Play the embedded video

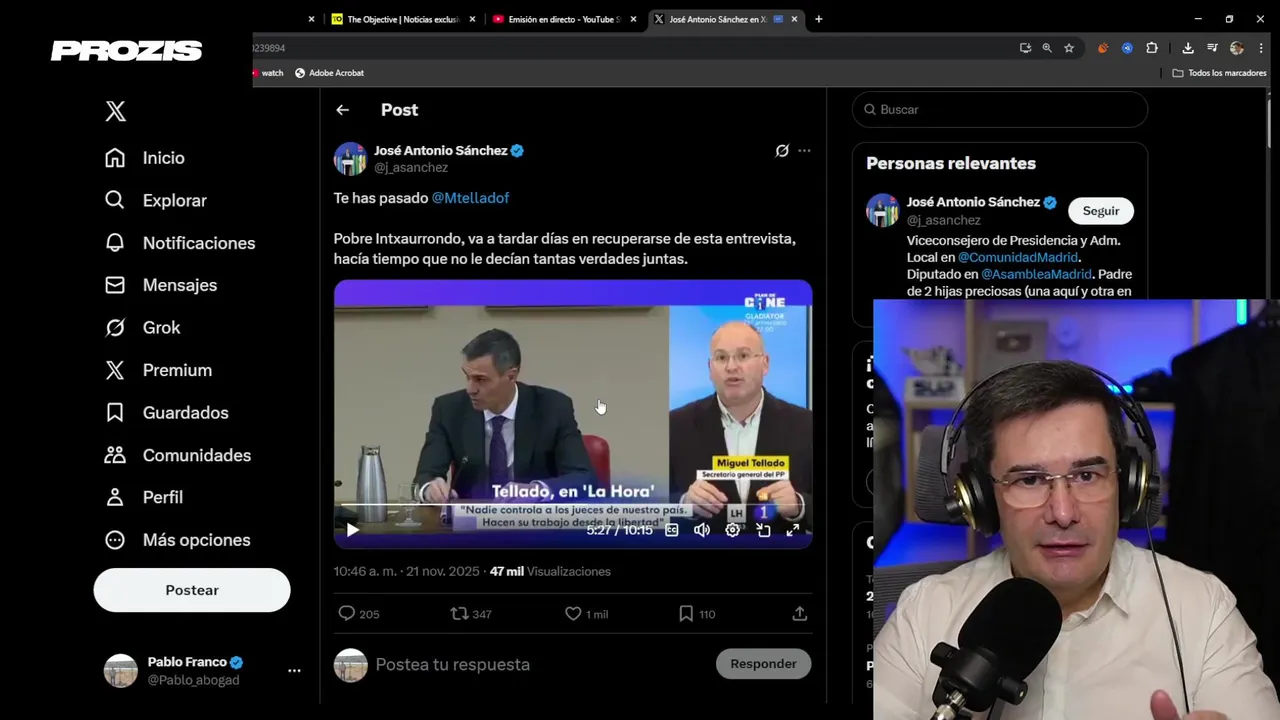tap(352, 530)
